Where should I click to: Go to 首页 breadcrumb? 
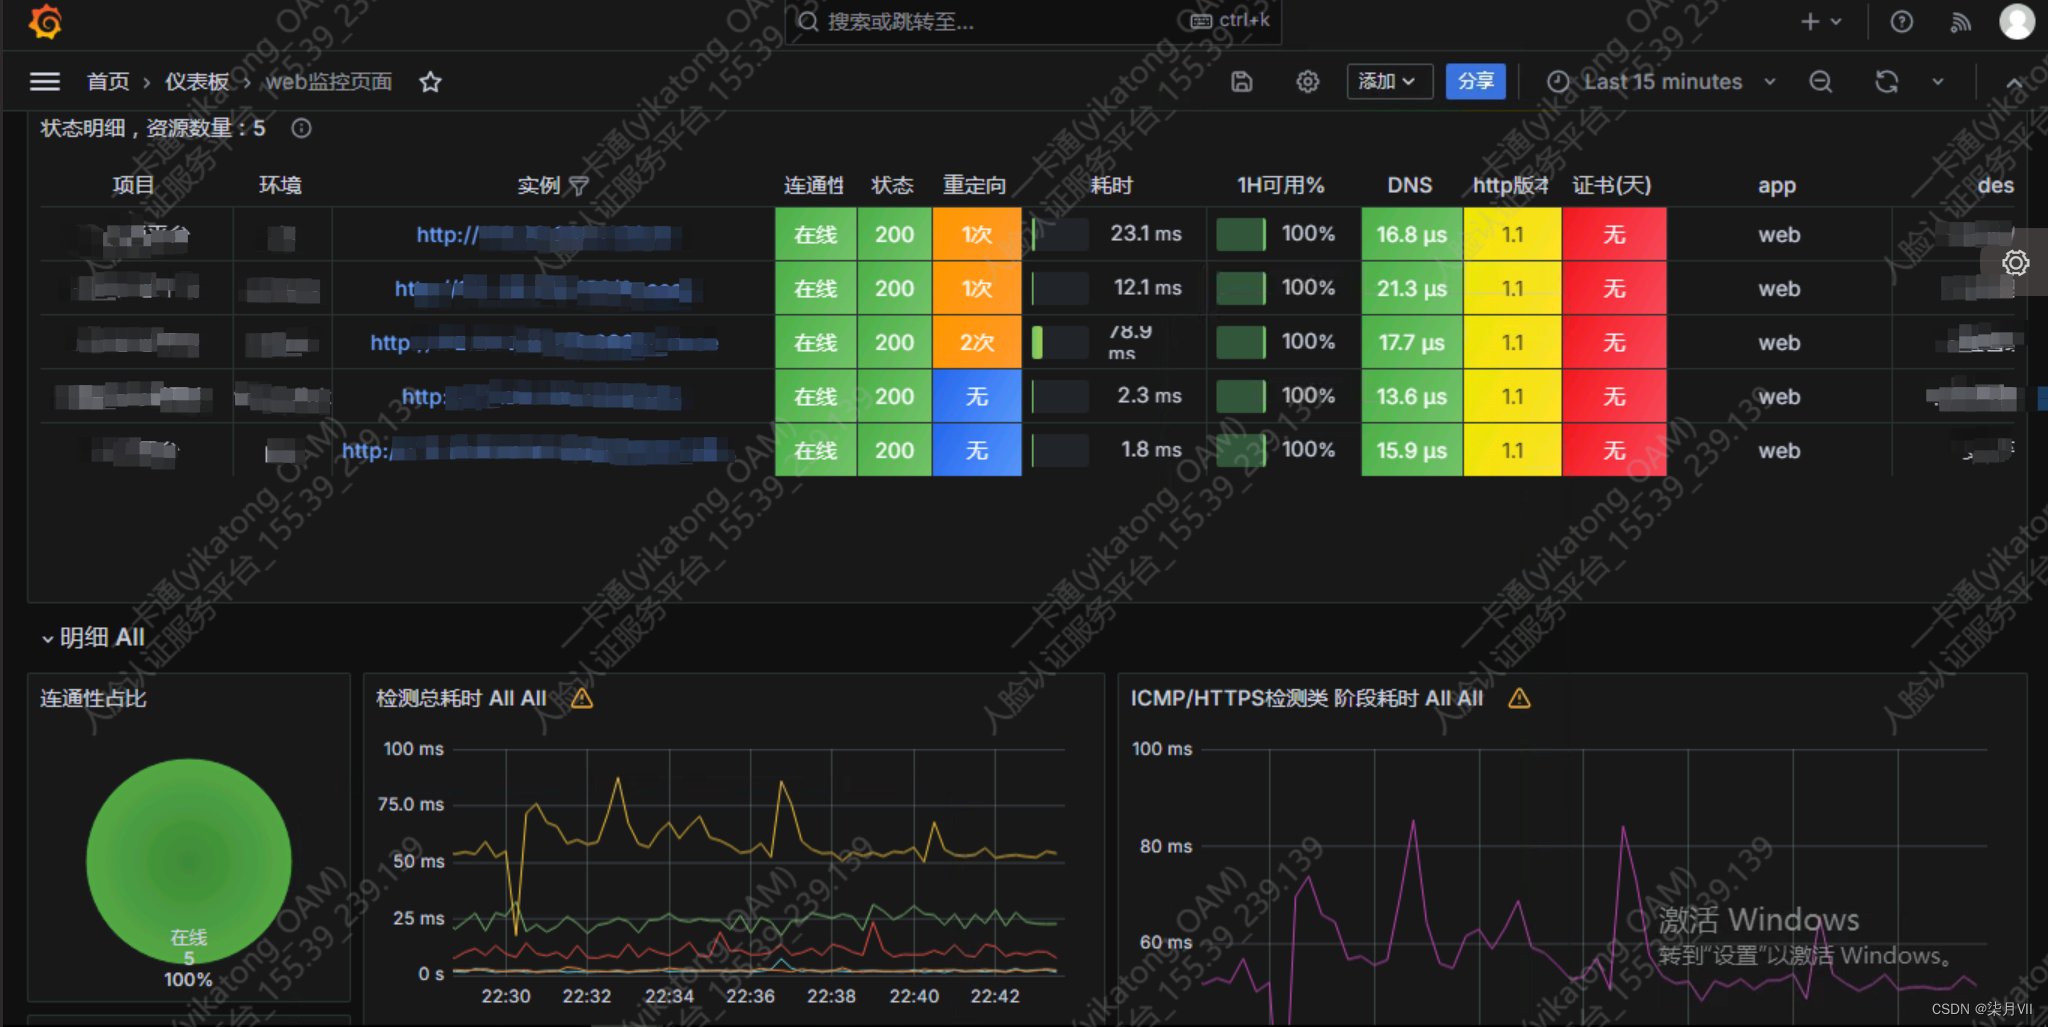(108, 82)
